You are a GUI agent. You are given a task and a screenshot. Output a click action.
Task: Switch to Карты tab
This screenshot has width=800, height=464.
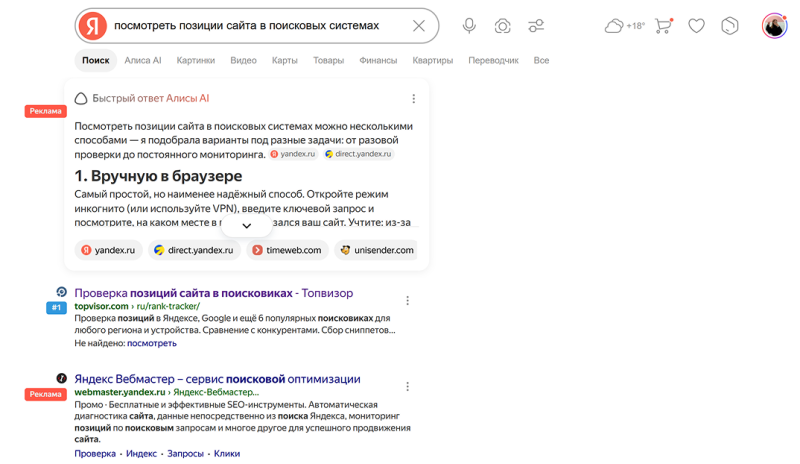[284, 60]
